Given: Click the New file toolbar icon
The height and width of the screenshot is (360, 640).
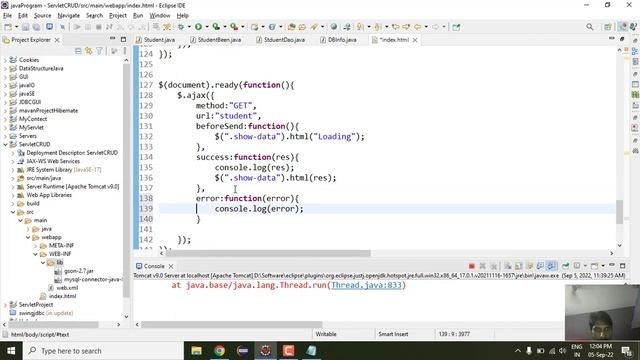Looking at the screenshot, I should click(x=8, y=27).
